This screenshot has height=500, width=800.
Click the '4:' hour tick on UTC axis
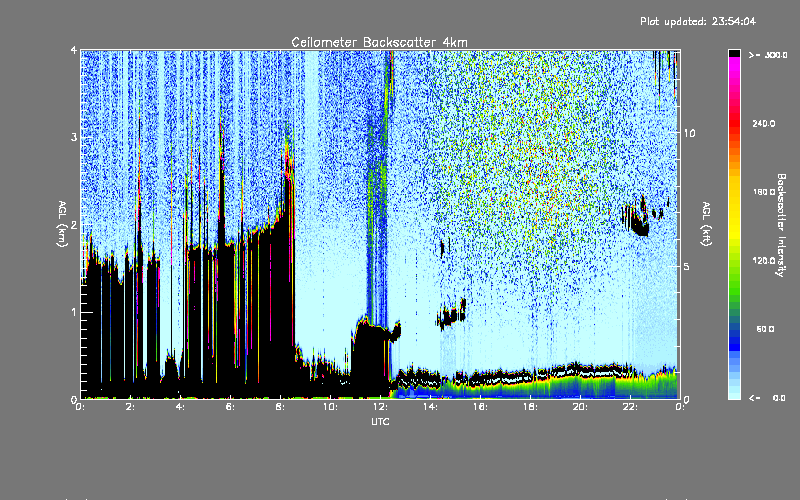(x=180, y=407)
